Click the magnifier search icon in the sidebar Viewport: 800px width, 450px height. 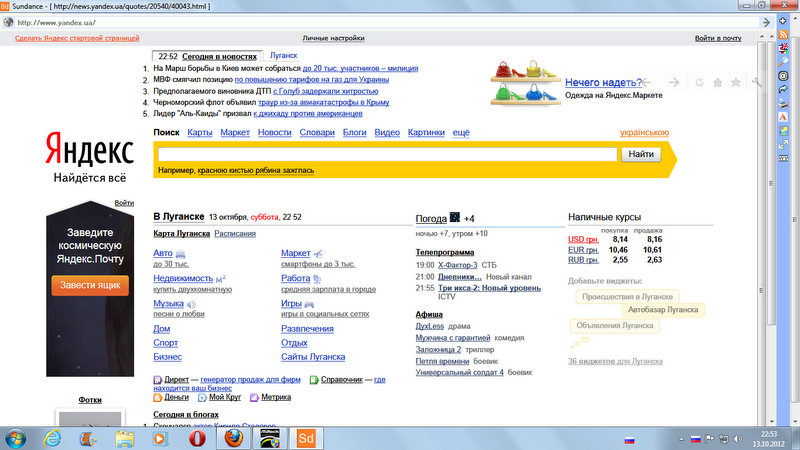click(783, 62)
